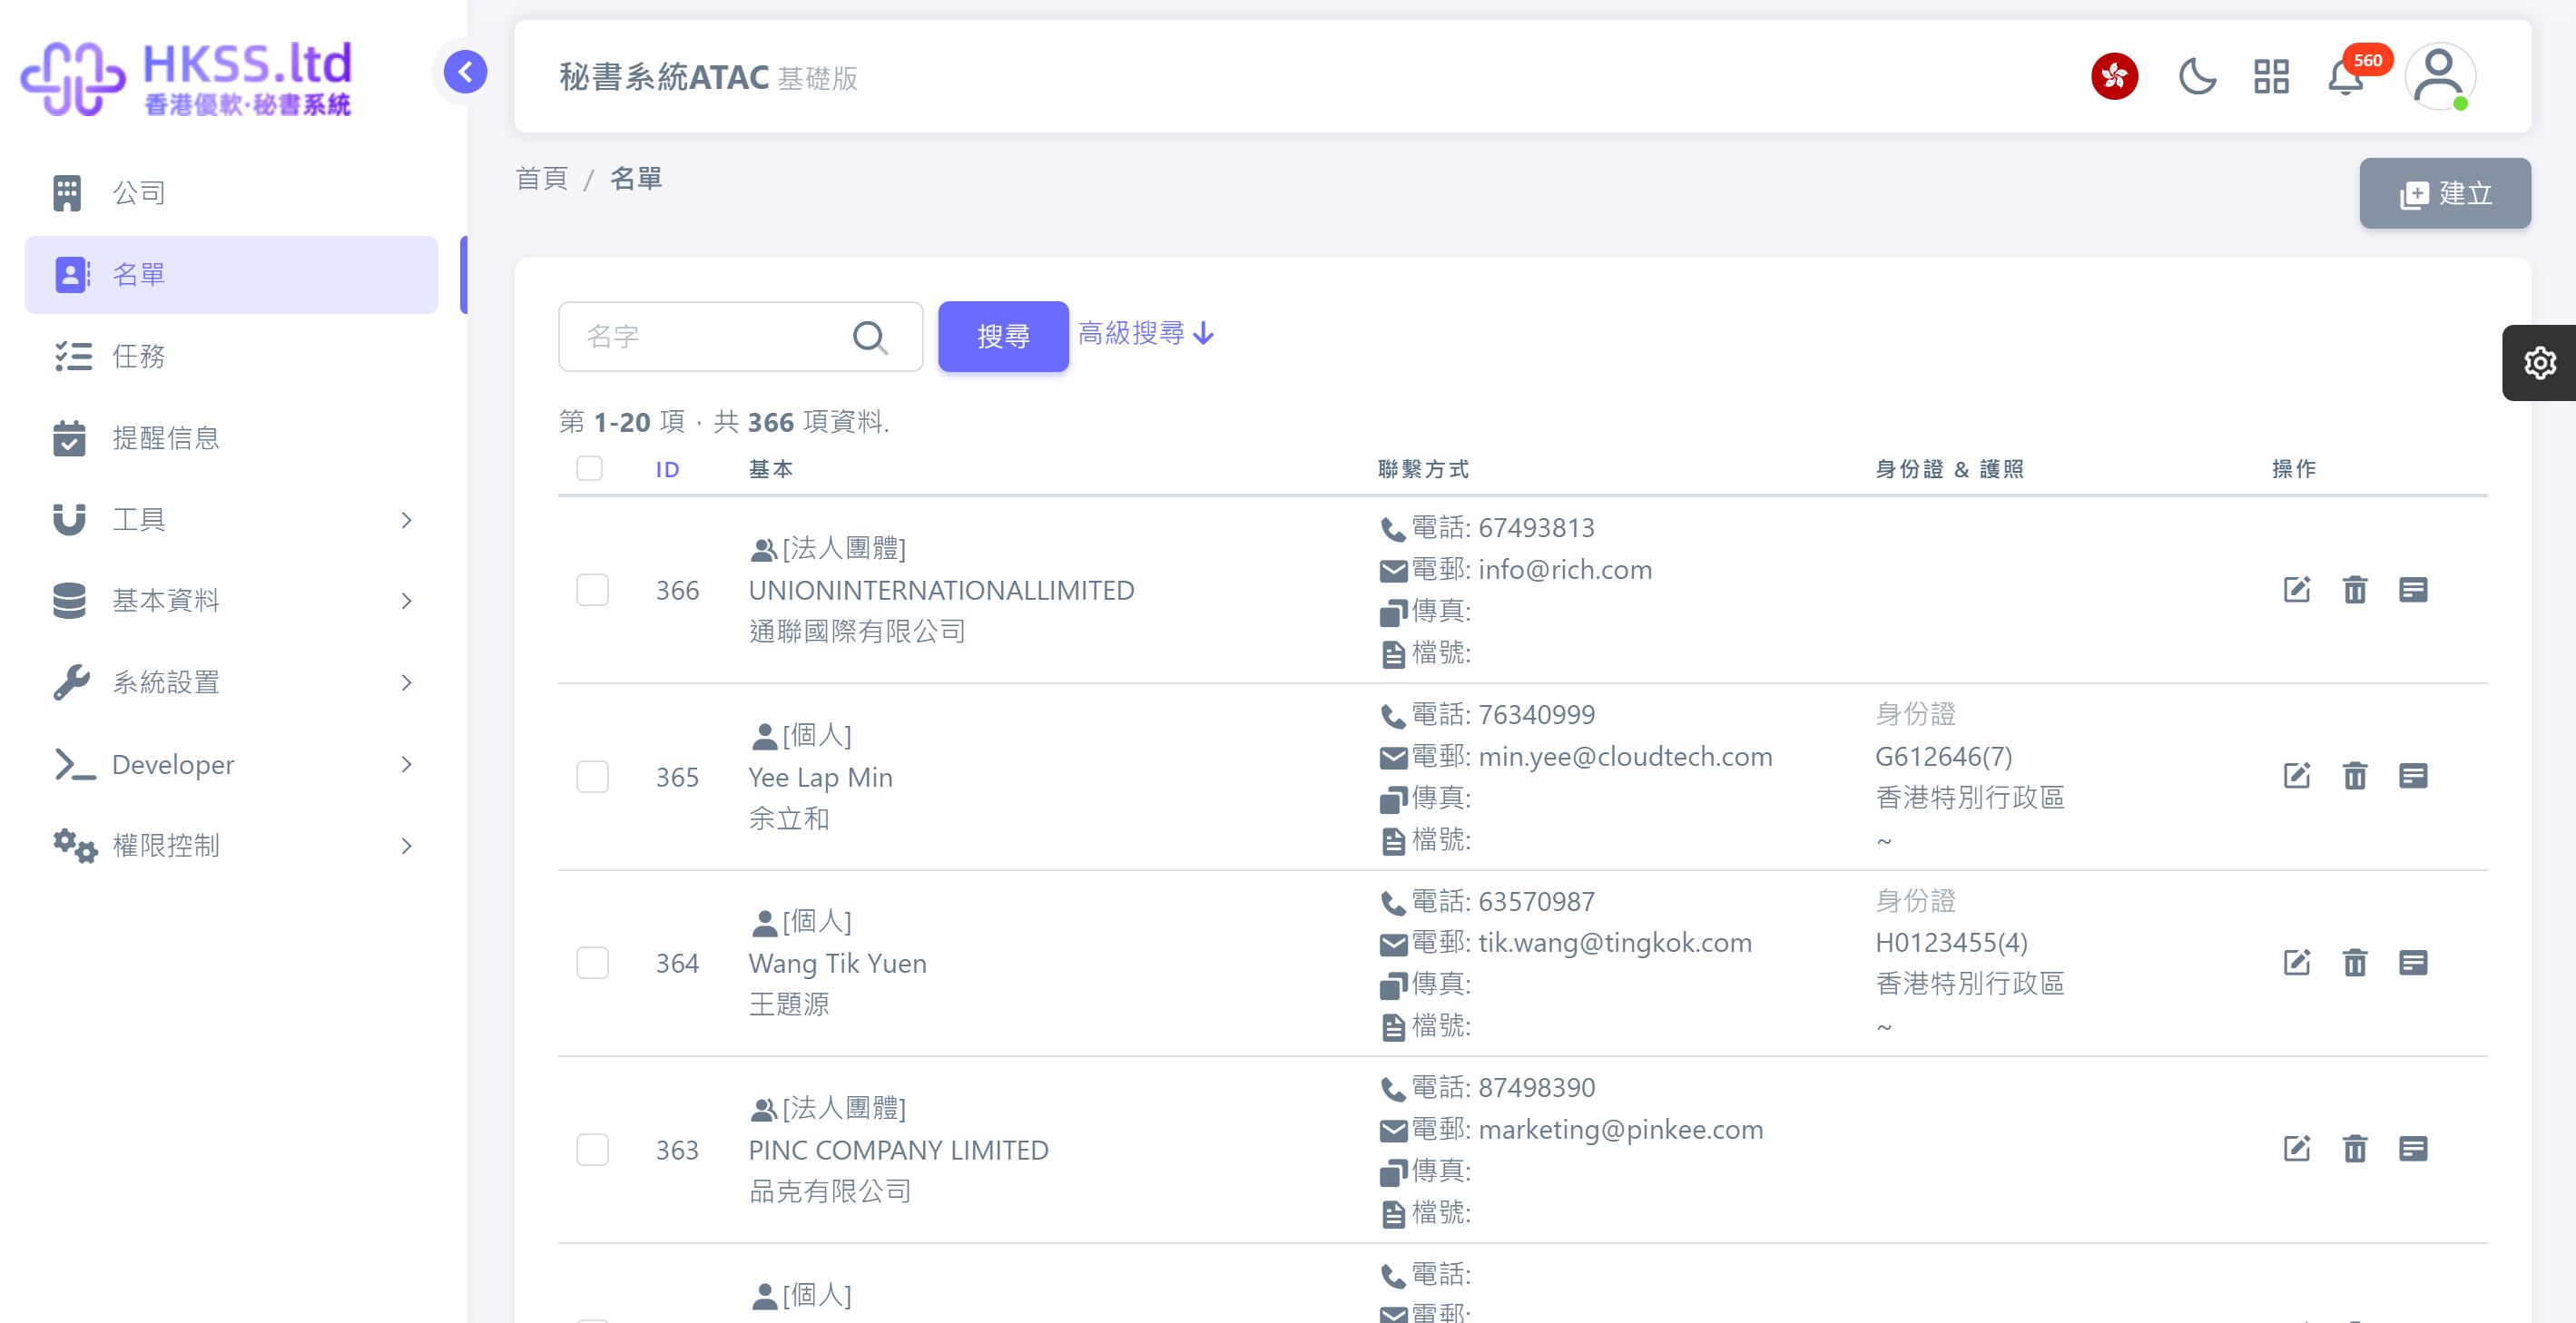
Task: Delete record 365 Yee Lap Min
Action: [x=2354, y=776]
